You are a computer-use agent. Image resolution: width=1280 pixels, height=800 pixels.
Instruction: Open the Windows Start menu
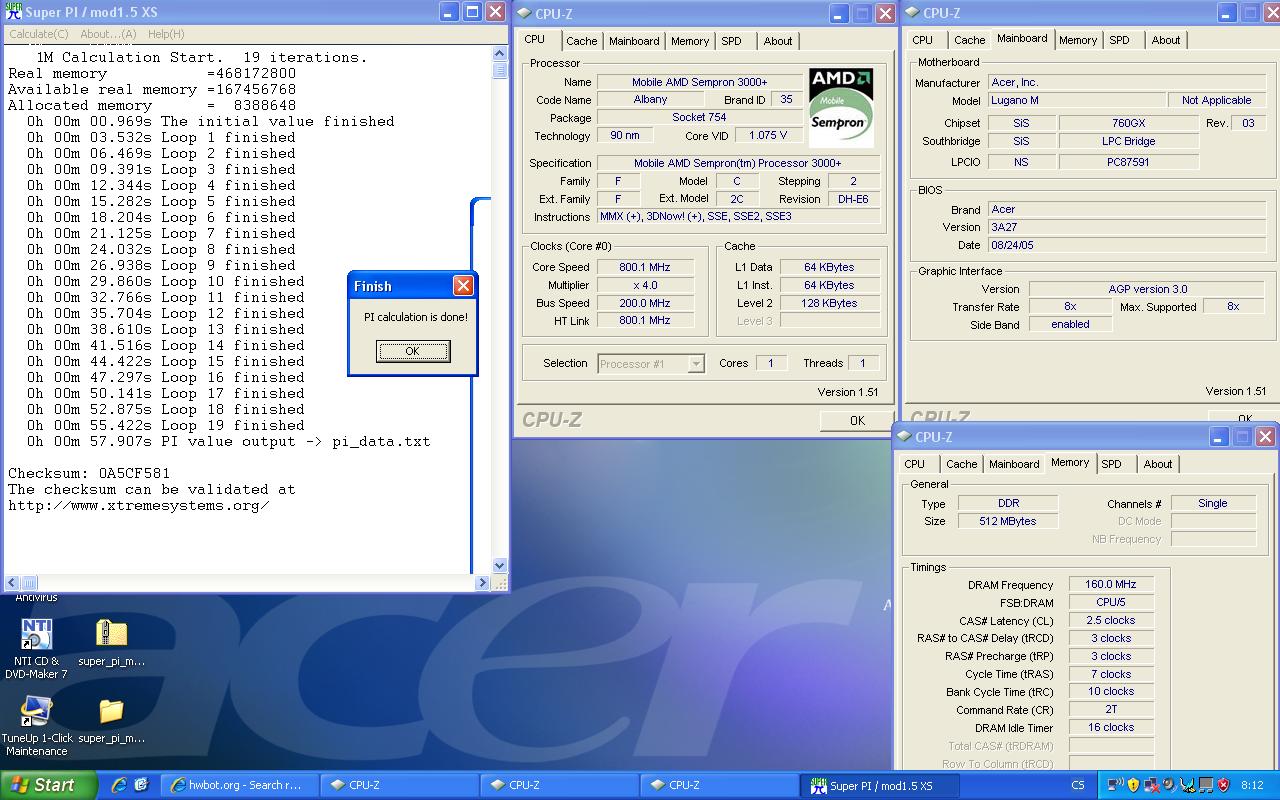48,785
